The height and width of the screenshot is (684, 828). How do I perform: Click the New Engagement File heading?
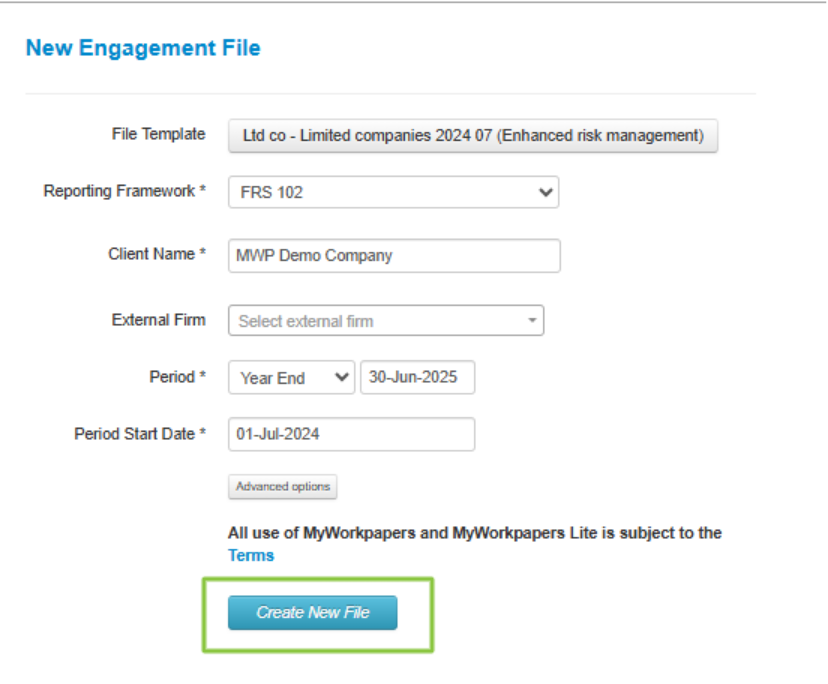(143, 47)
